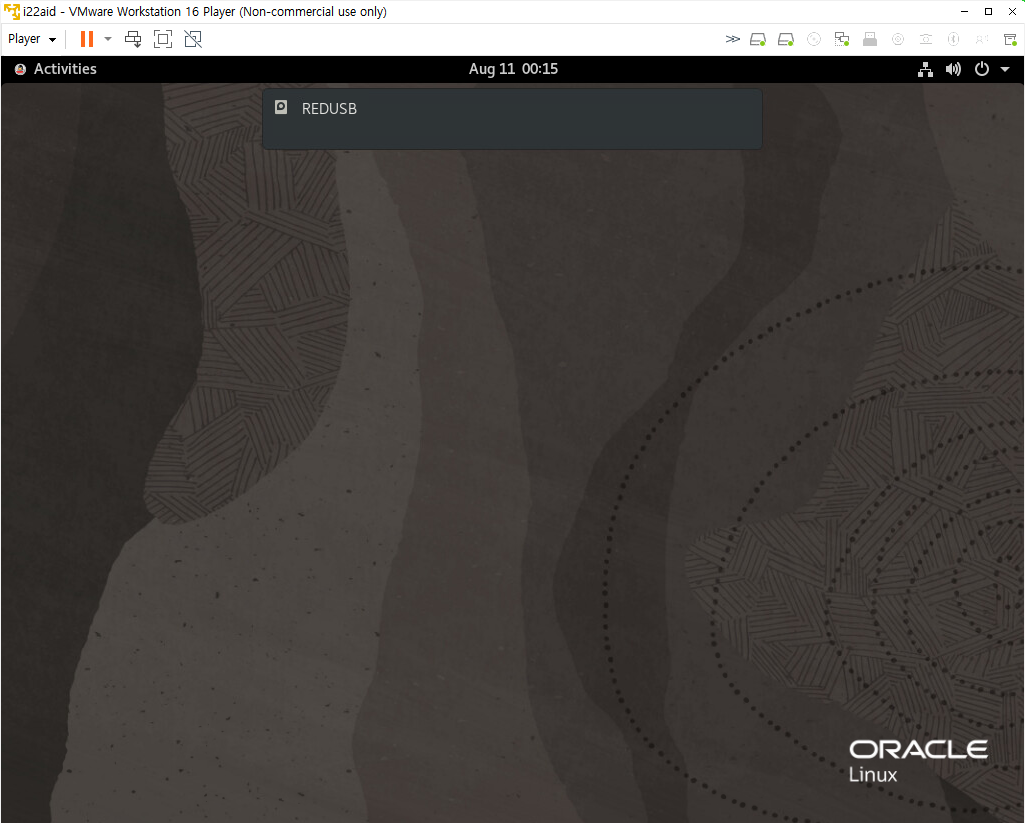Click the CD/DVD drive device icon
Viewport: 1025px width, 823px height.
click(x=814, y=39)
